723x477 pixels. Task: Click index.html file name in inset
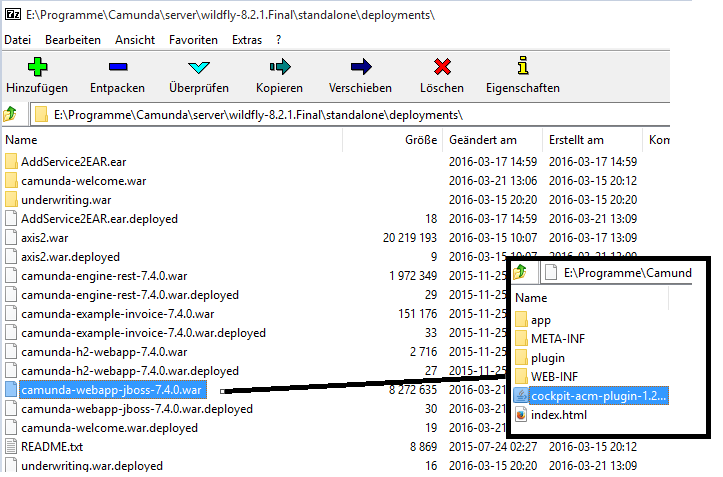coord(559,415)
